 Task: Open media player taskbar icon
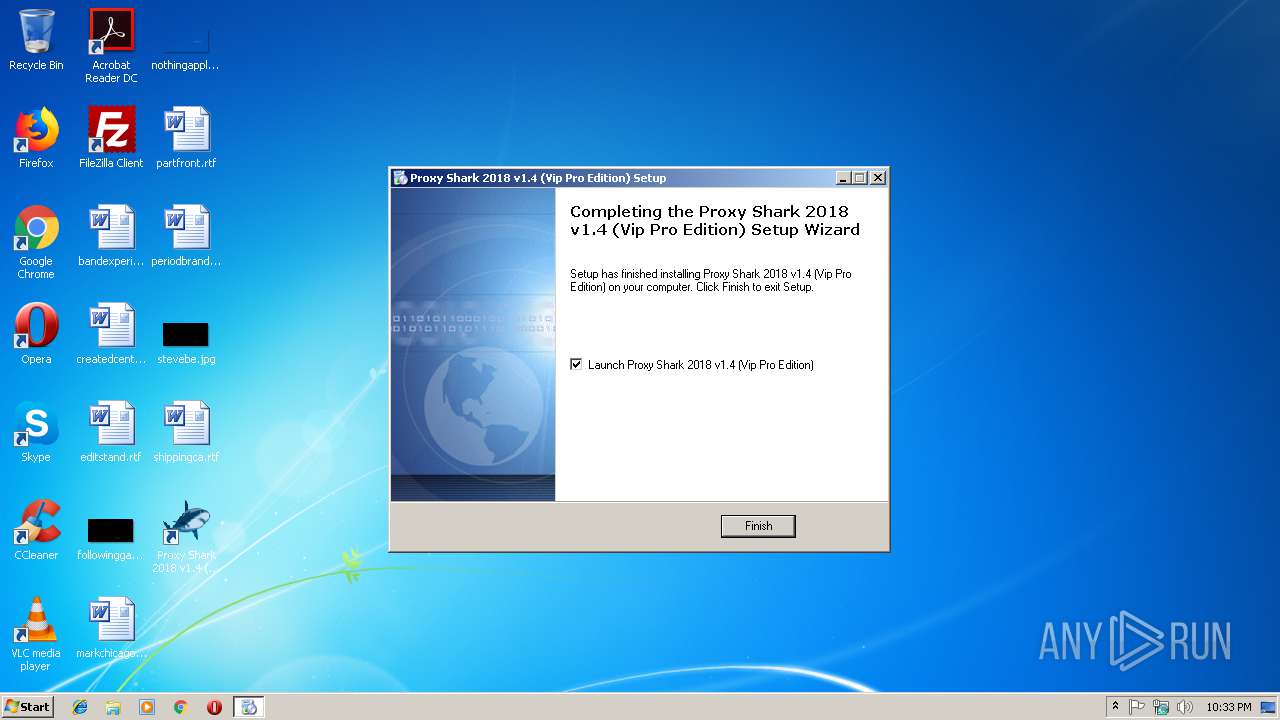pyautogui.click(x=147, y=707)
